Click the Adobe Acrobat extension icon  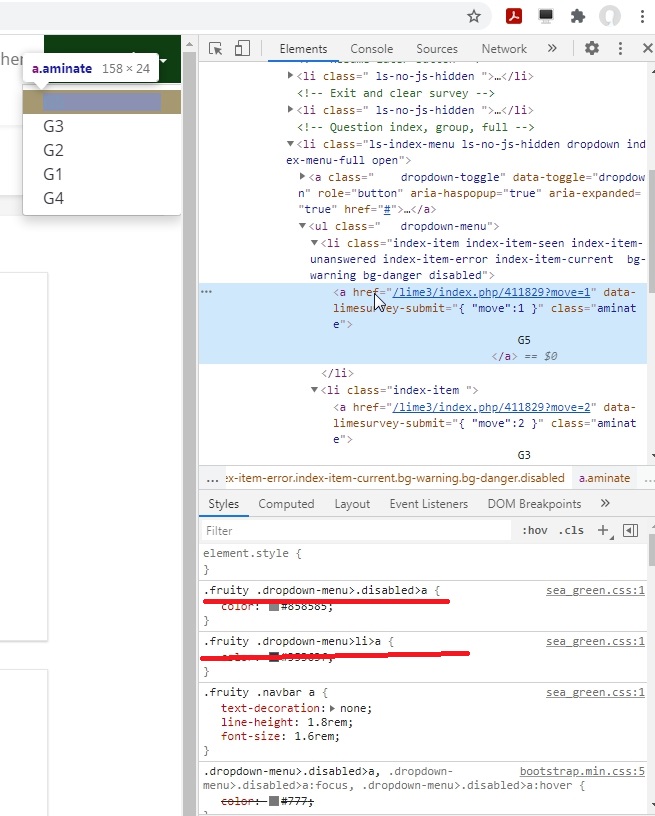pyautogui.click(x=513, y=16)
